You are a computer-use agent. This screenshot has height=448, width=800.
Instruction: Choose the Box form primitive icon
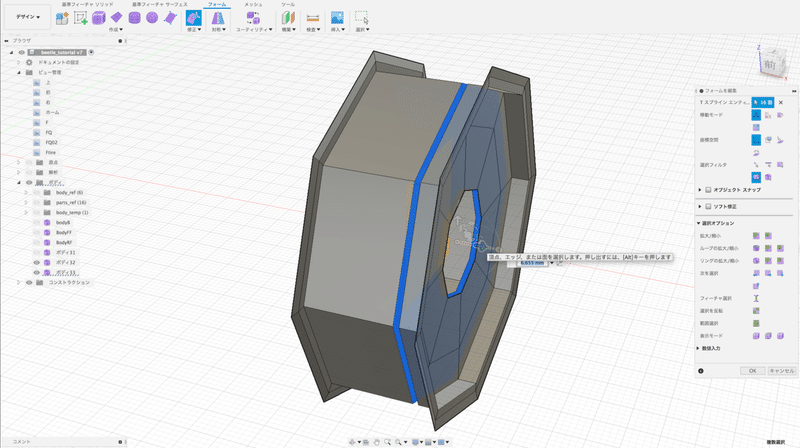tap(98, 18)
